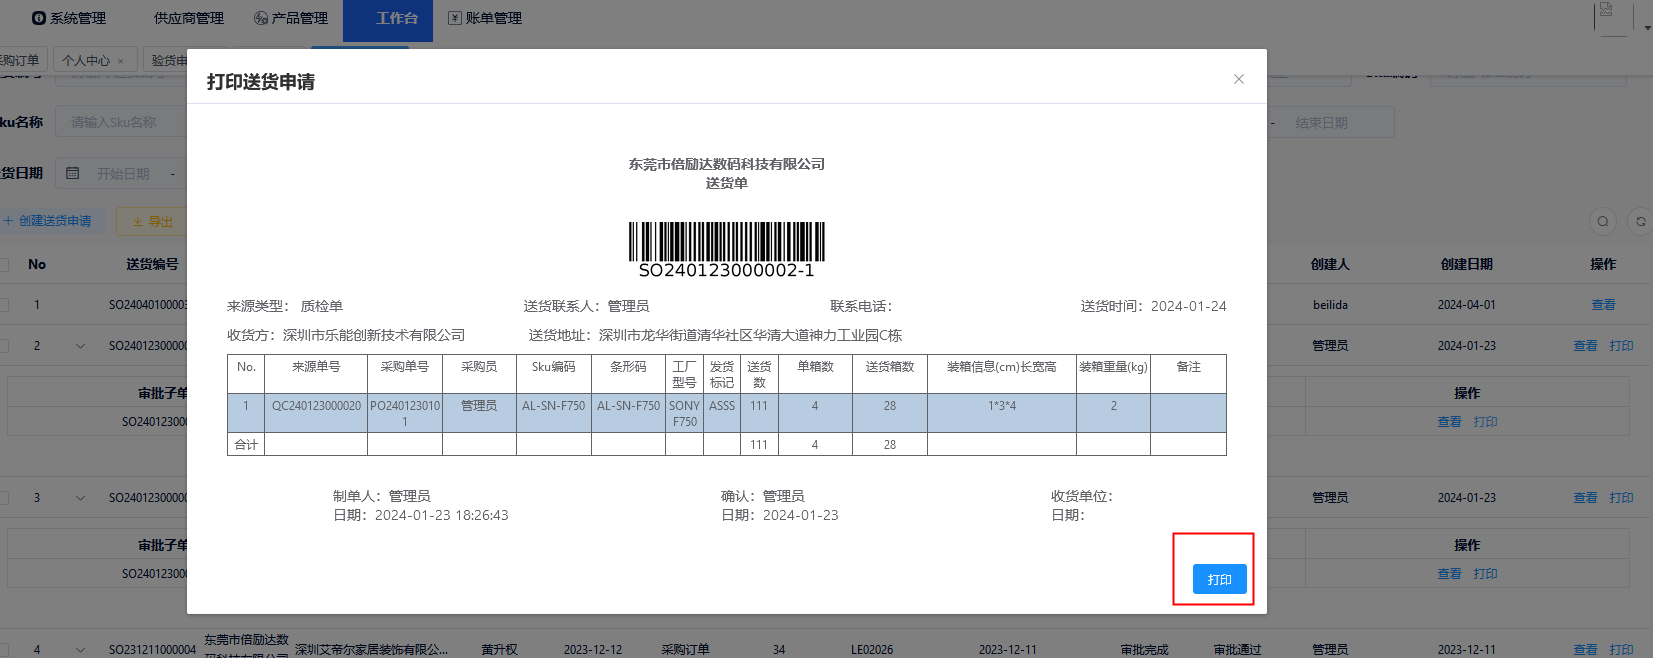
Task: Select the 工作台 menu
Action: point(388,20)
